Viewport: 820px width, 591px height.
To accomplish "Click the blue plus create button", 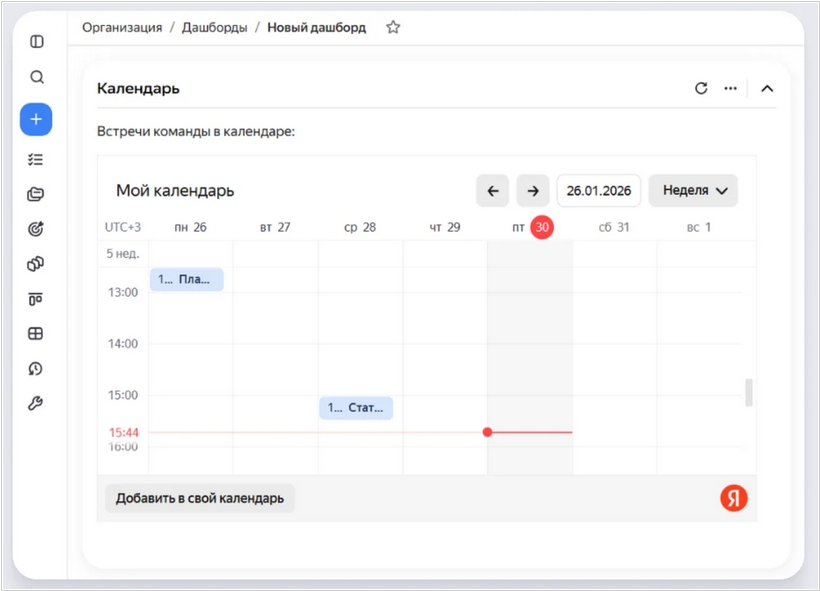I will coord(36,119).
